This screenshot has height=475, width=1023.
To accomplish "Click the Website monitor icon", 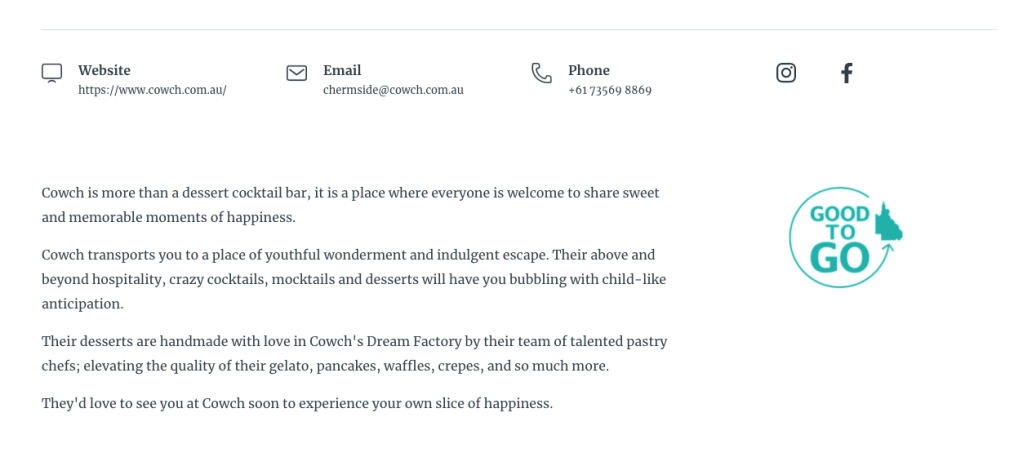I will (x=52, y=73).
